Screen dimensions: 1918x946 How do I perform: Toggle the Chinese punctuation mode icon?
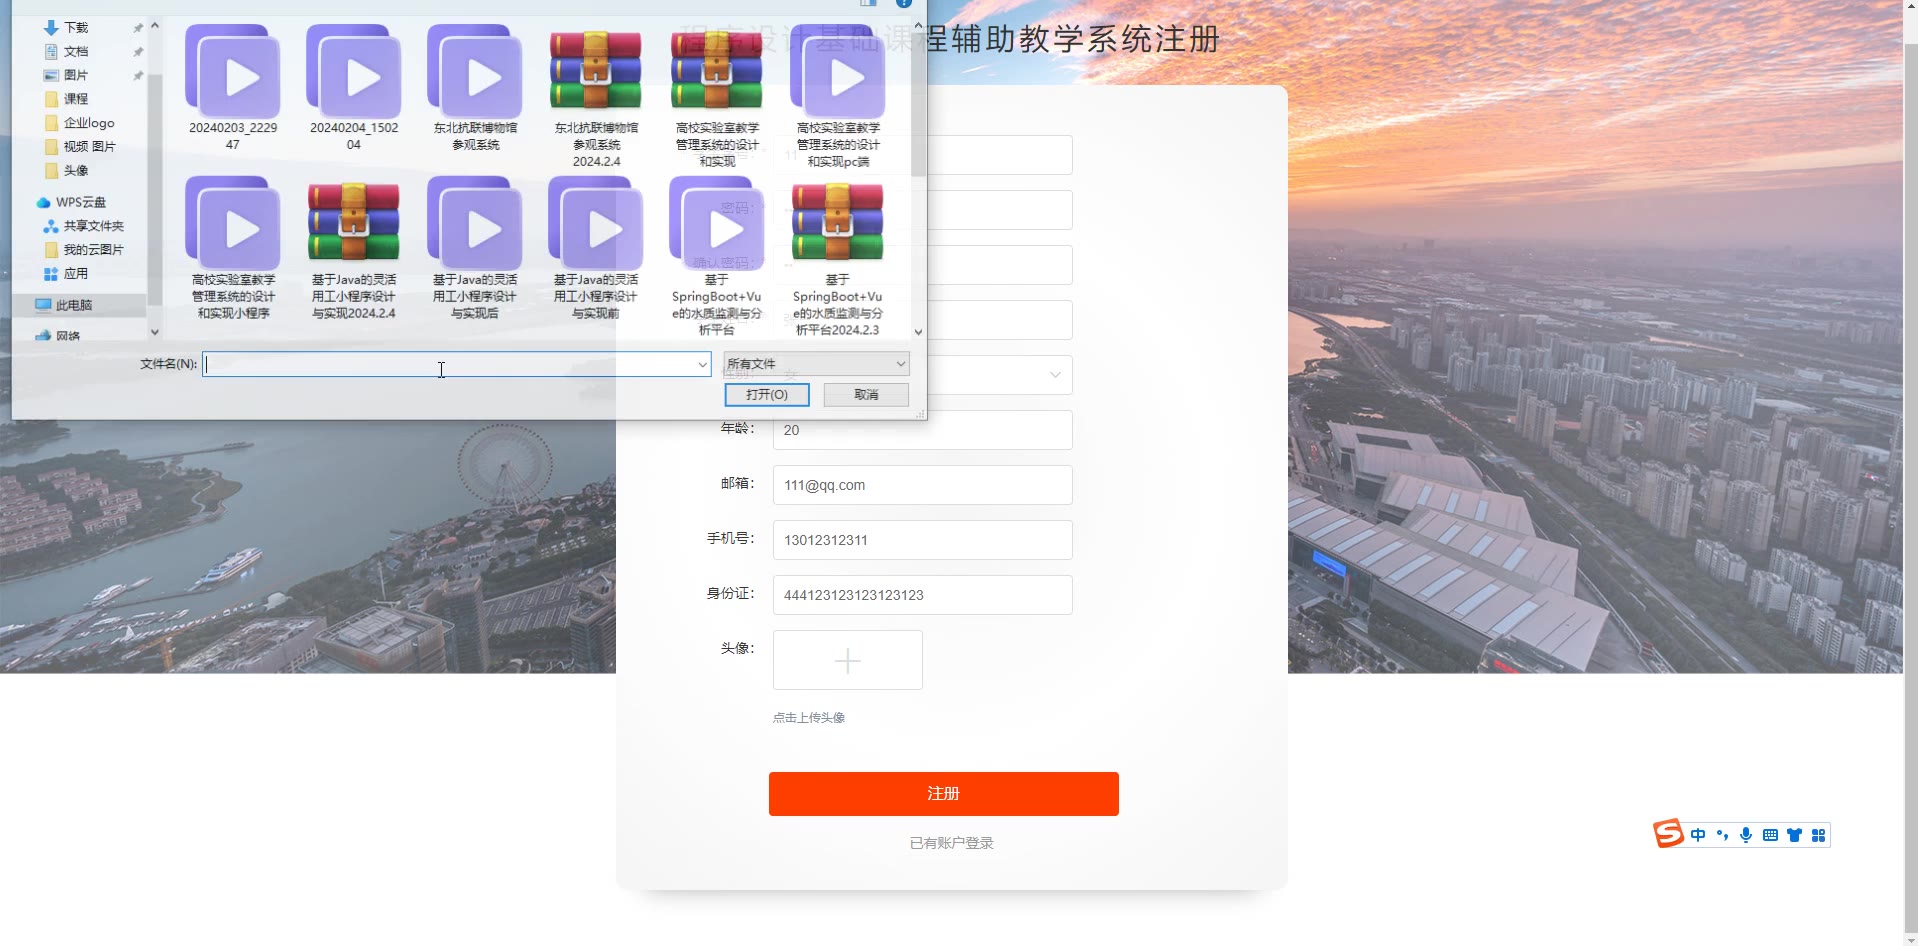pyautogui.click(x=1722, y=835)
